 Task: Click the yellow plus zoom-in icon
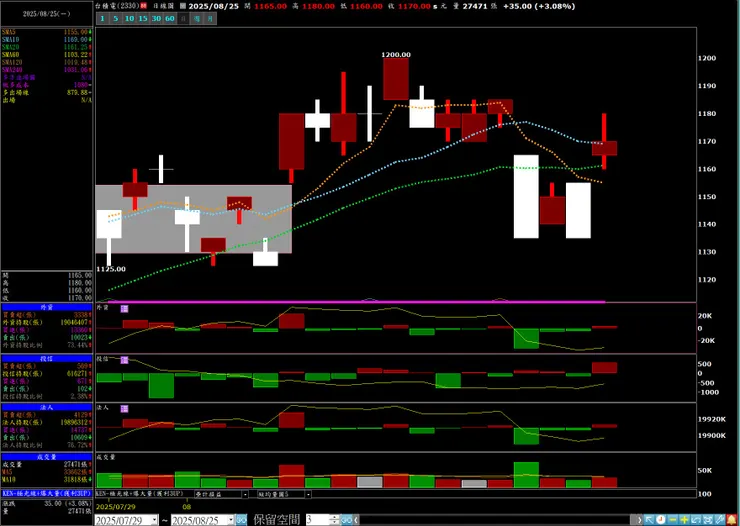(684, 520)
